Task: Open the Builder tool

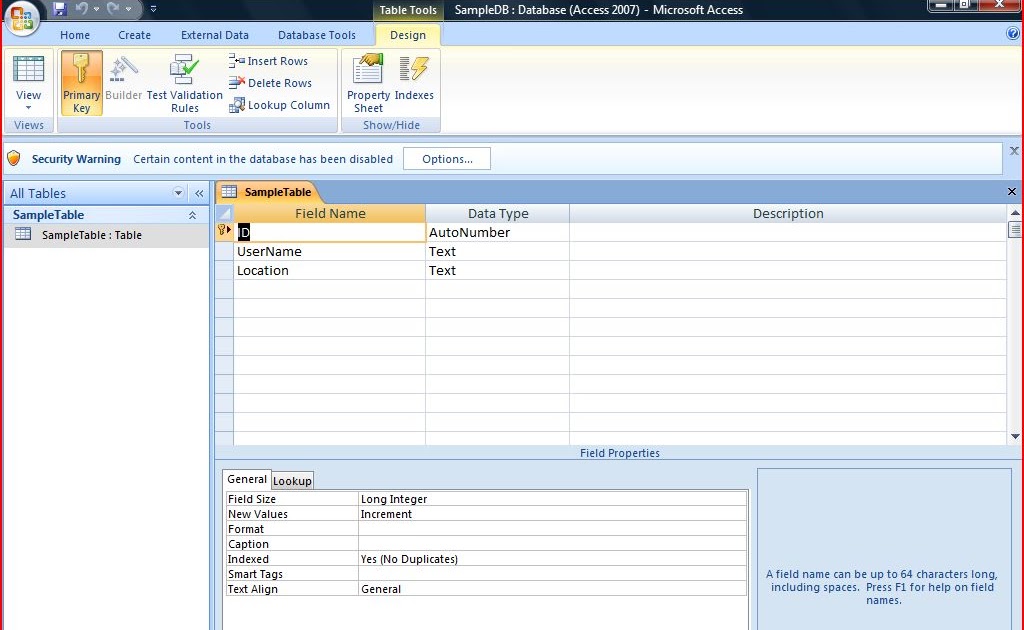Action: tap(123, 81)
